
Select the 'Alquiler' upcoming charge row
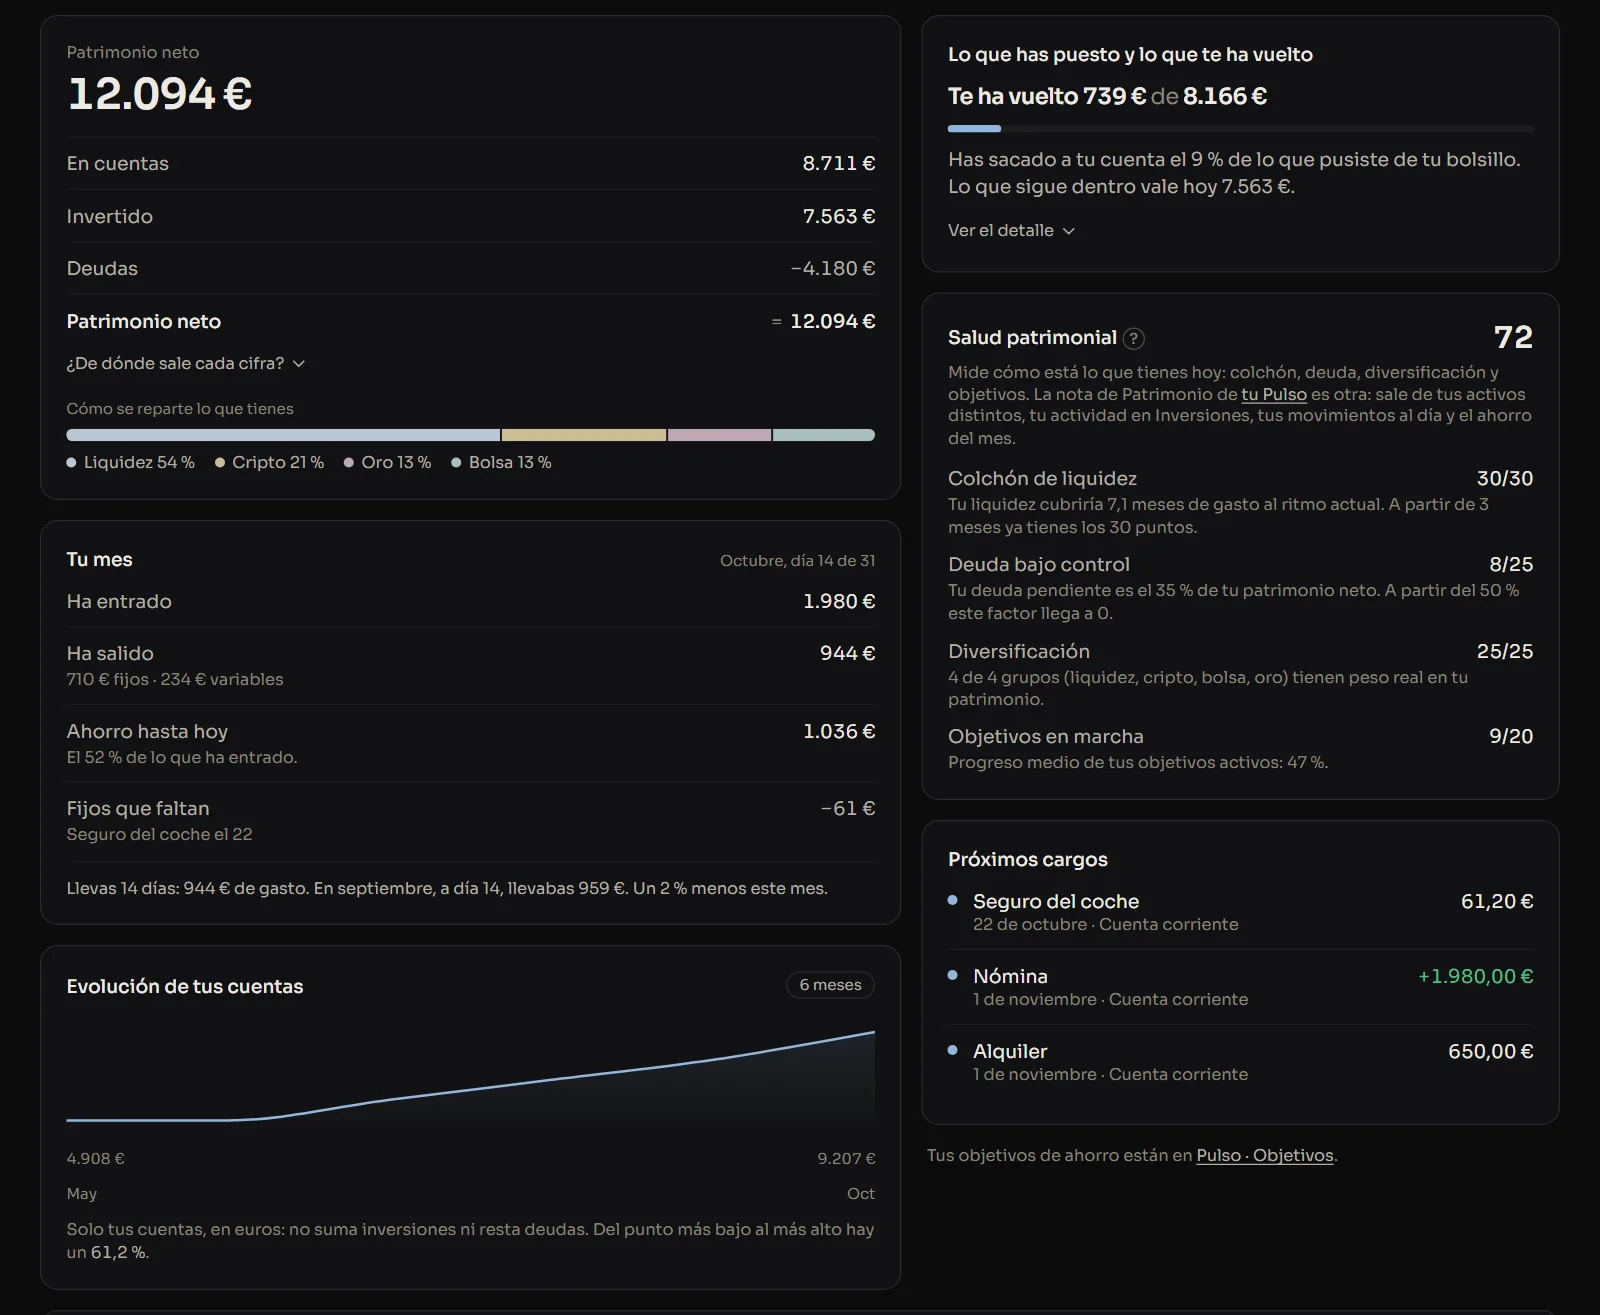point(1240,1062)
